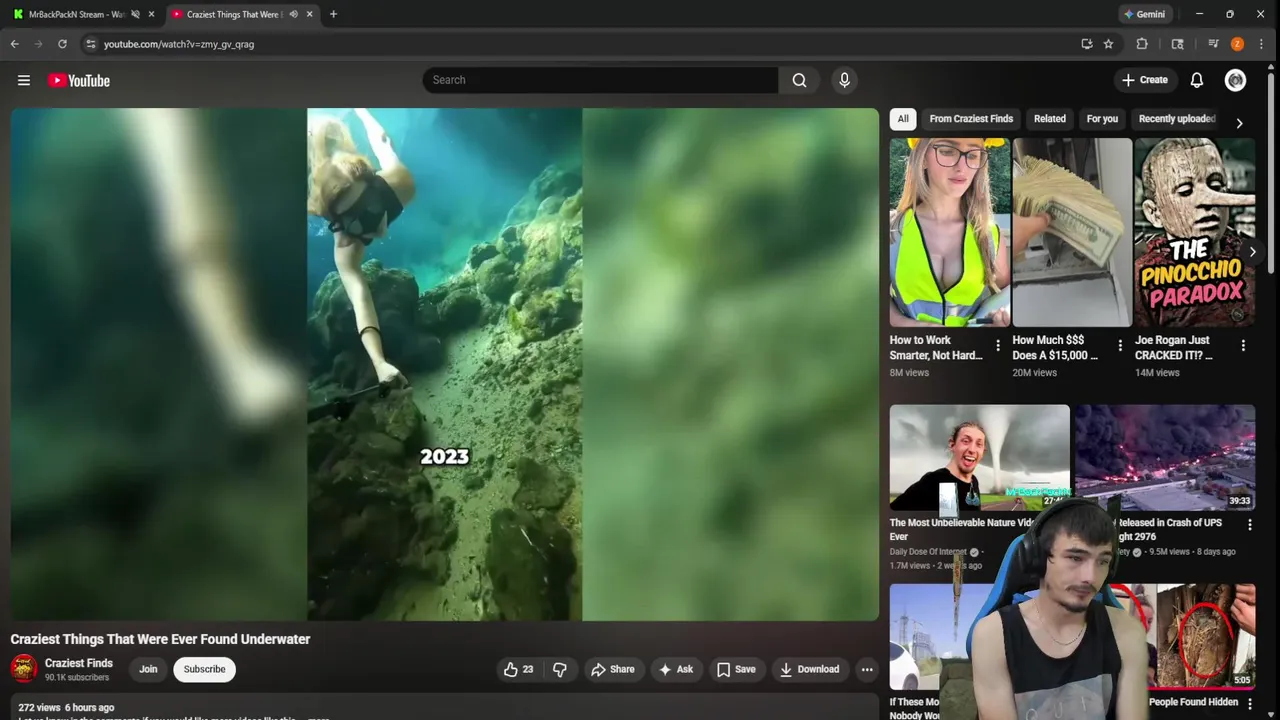Select the For you filter chip
The height and width of the screenshot is (720, 1280).
[x=1102, y=119]
